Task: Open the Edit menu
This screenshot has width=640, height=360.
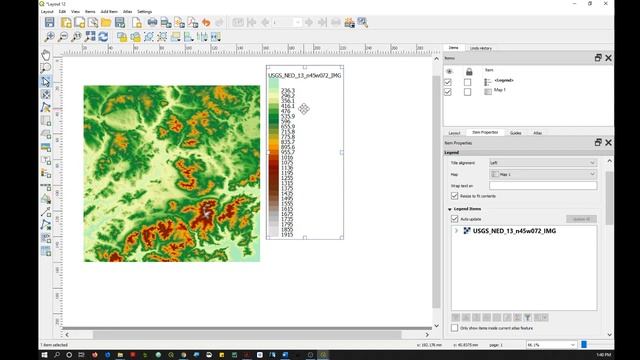Action: pyautogui.click(x=62, y=11)
